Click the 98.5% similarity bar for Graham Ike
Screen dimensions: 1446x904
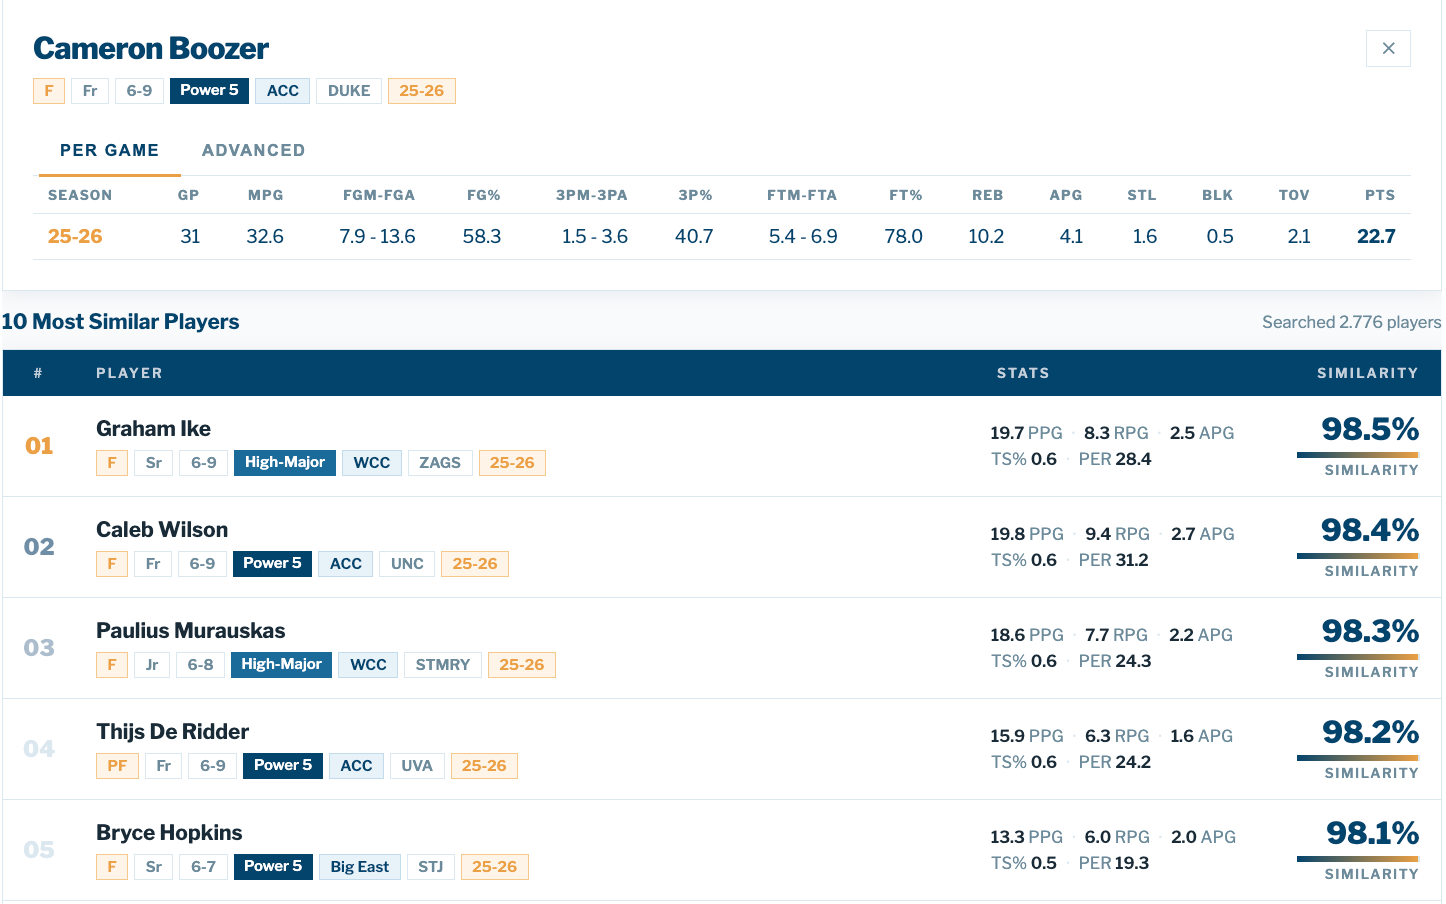point(1357,455)
